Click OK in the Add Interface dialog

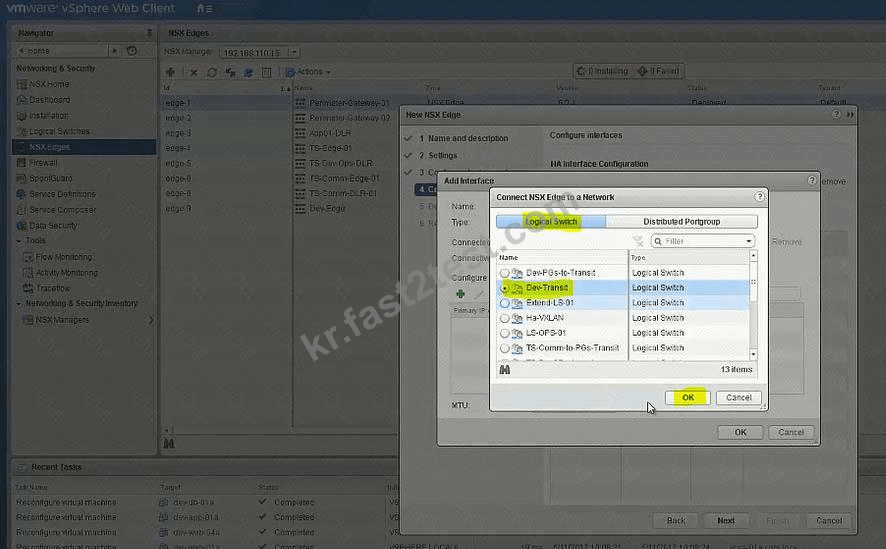click(x=740, y=432)
